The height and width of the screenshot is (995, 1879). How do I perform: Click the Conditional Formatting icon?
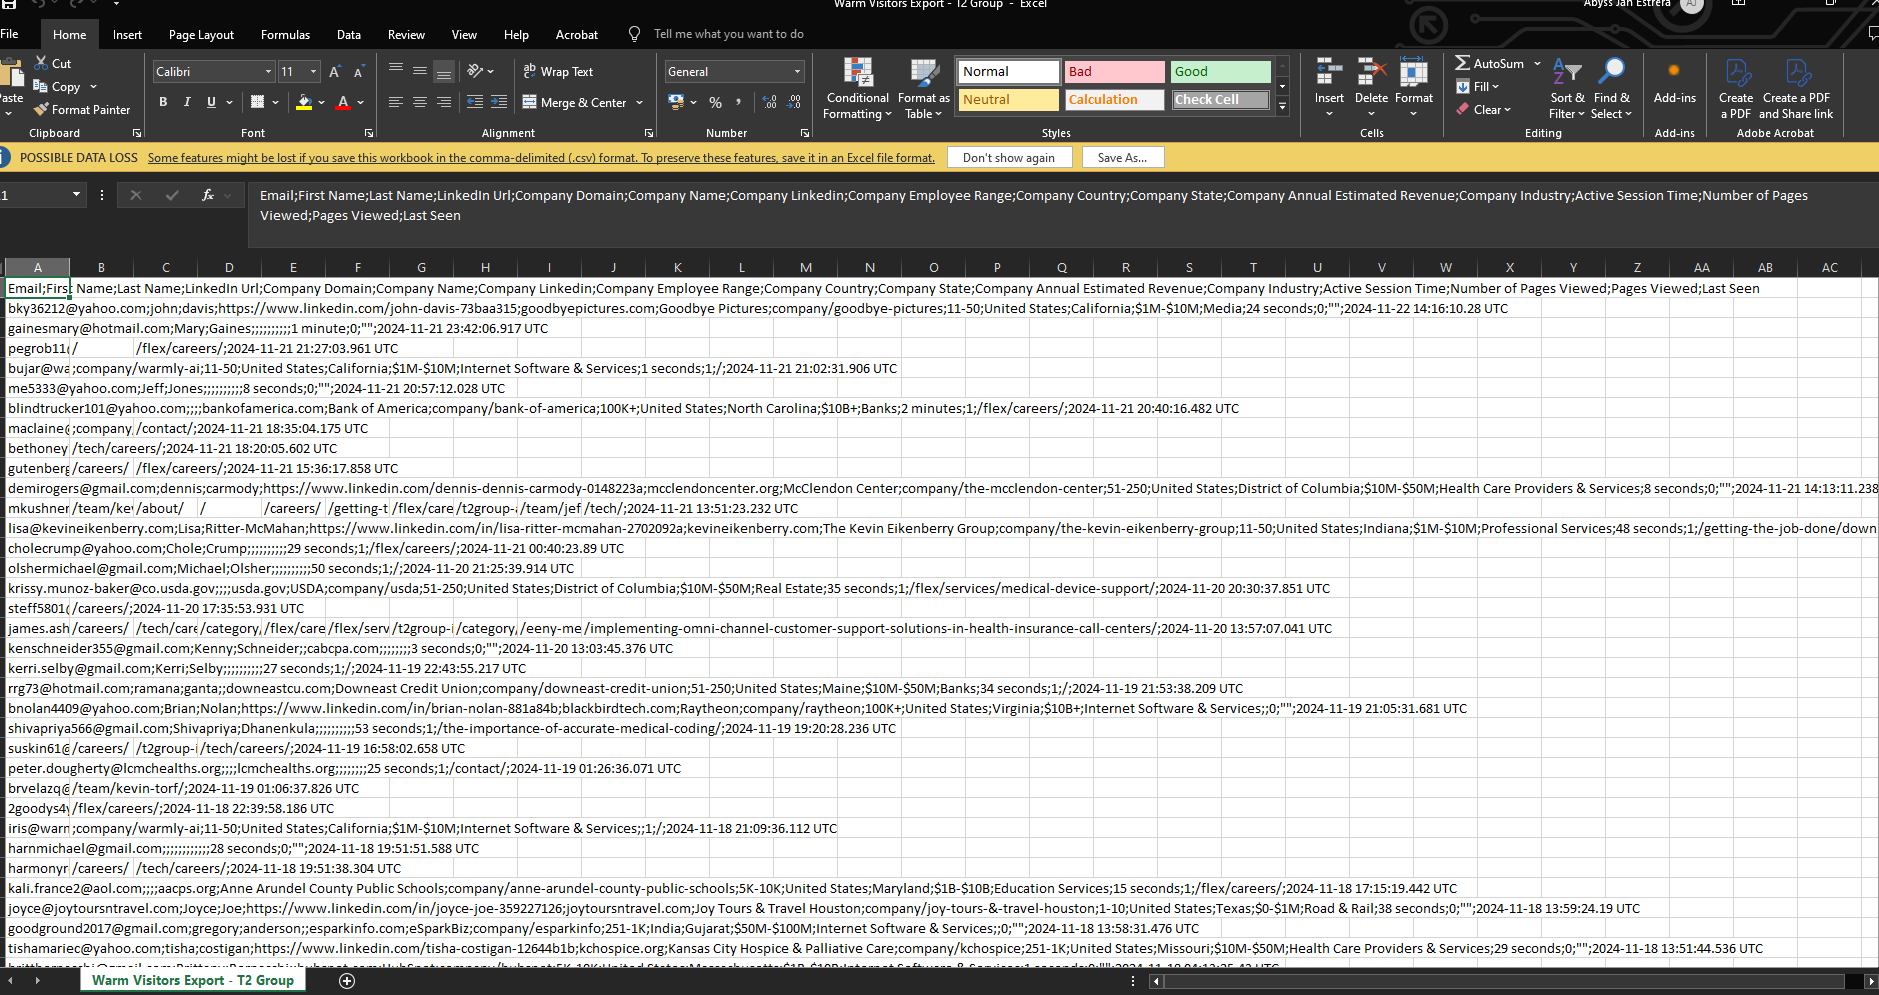tap(857, 73)
